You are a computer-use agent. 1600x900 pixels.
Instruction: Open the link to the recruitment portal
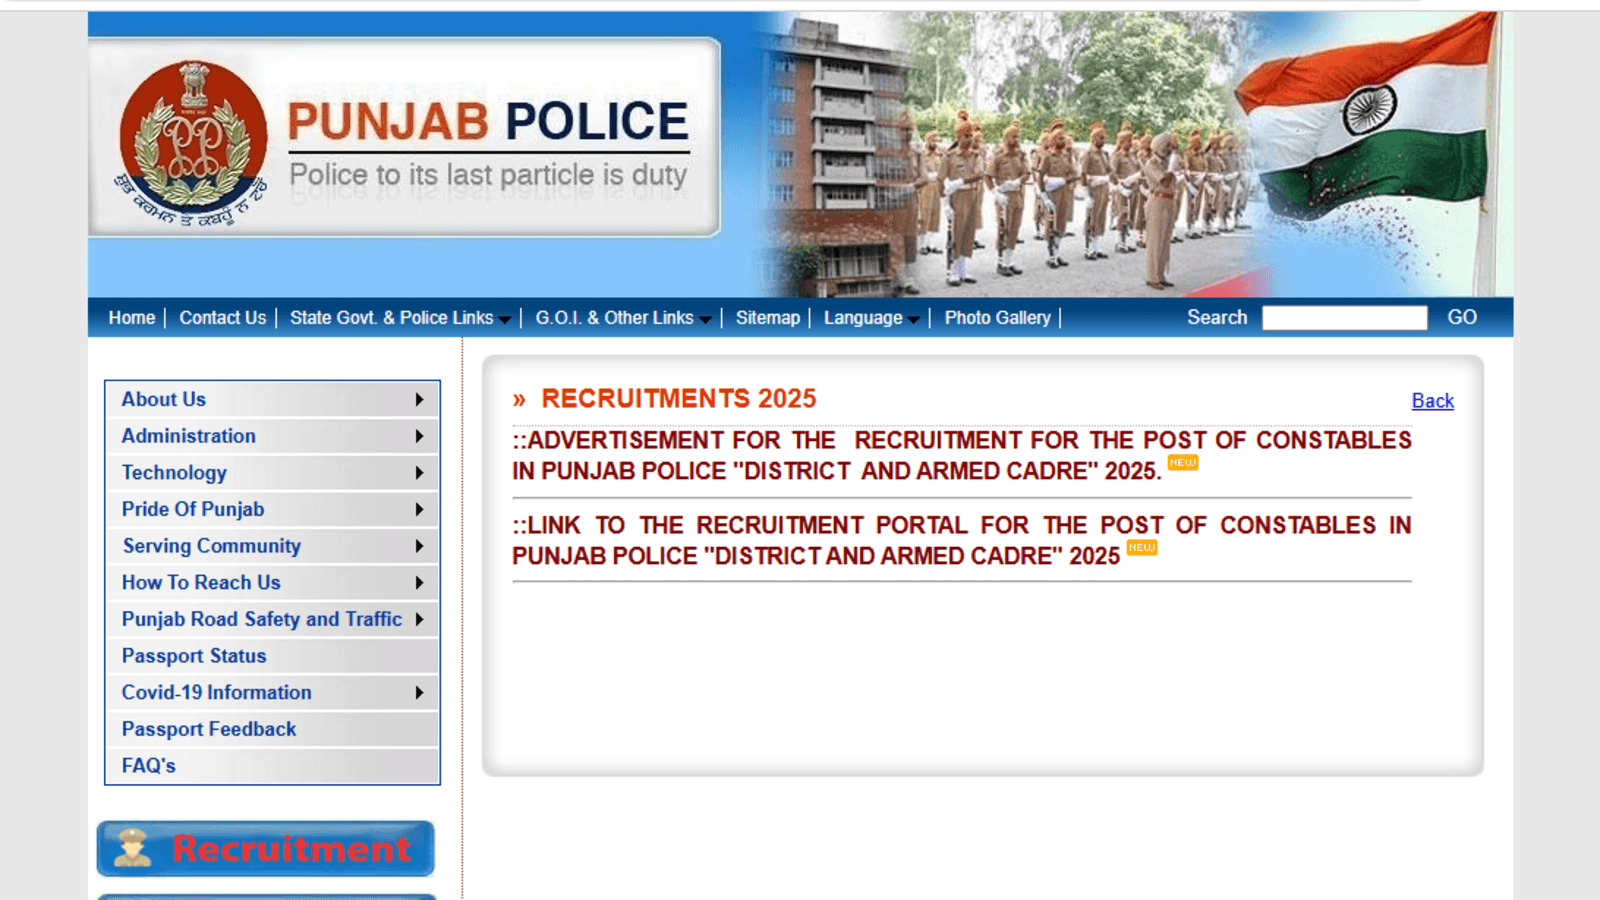point(960,540)
